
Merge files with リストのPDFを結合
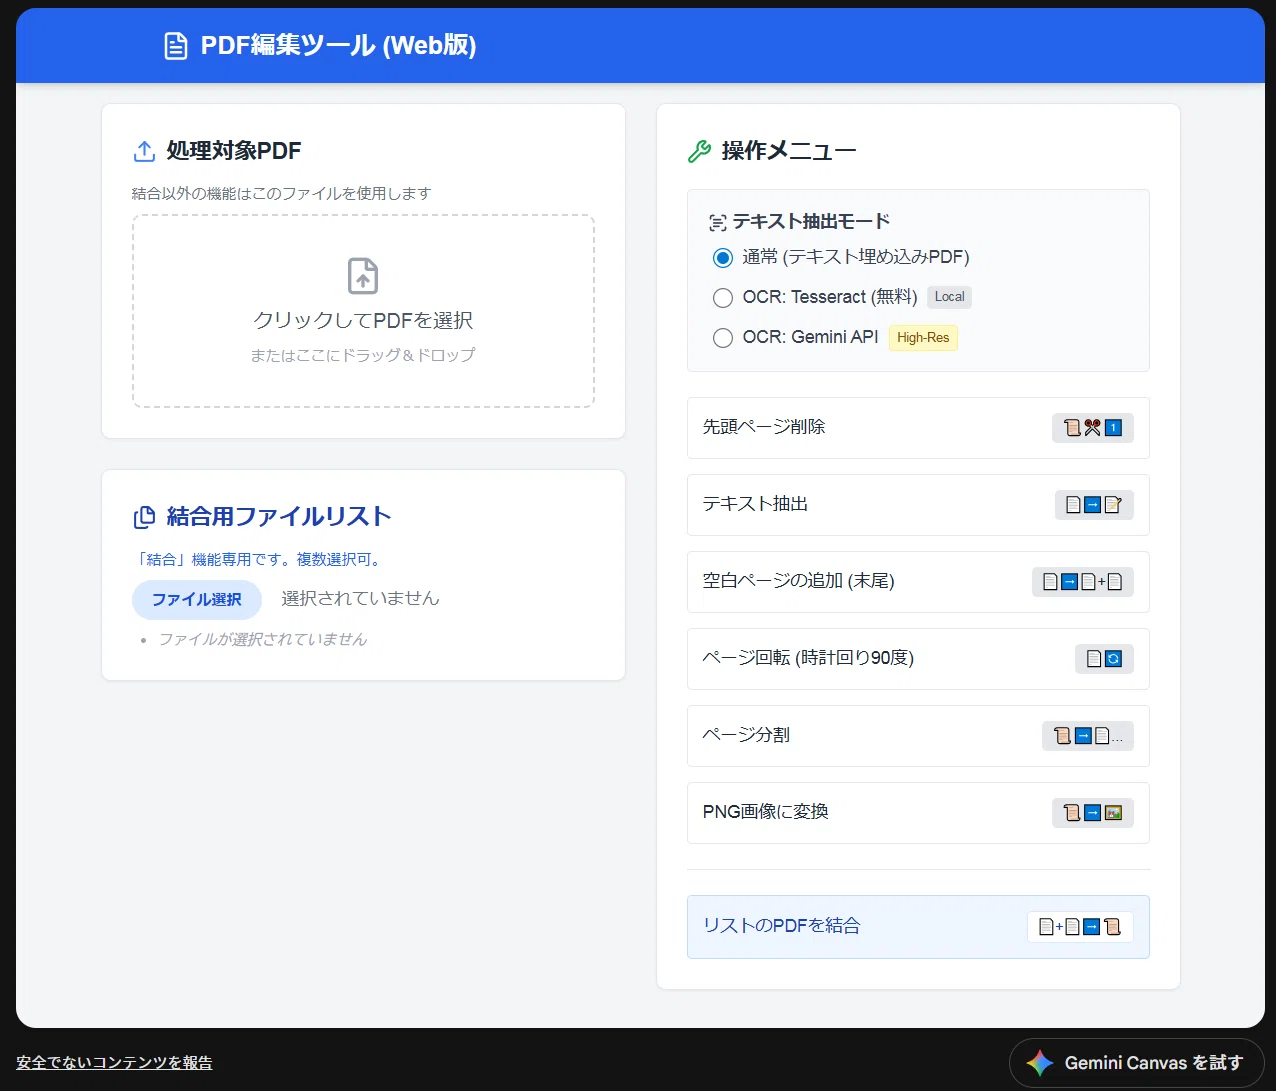[x=918, y=927]
